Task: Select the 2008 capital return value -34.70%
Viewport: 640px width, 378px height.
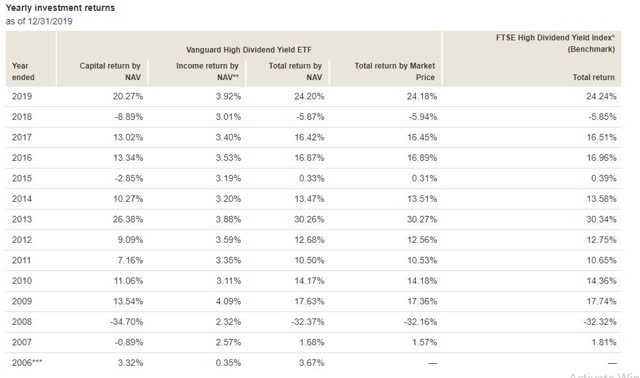Action: [127, 322]
